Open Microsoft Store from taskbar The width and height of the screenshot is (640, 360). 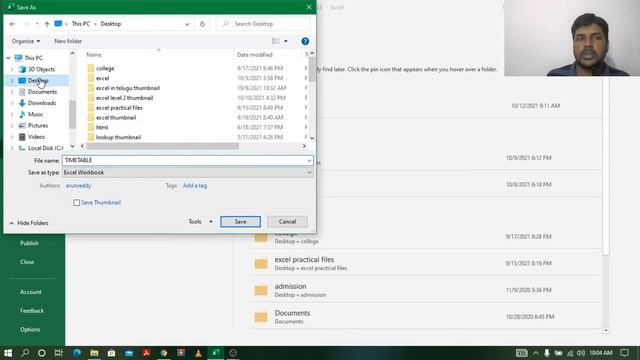pos(111,353)
